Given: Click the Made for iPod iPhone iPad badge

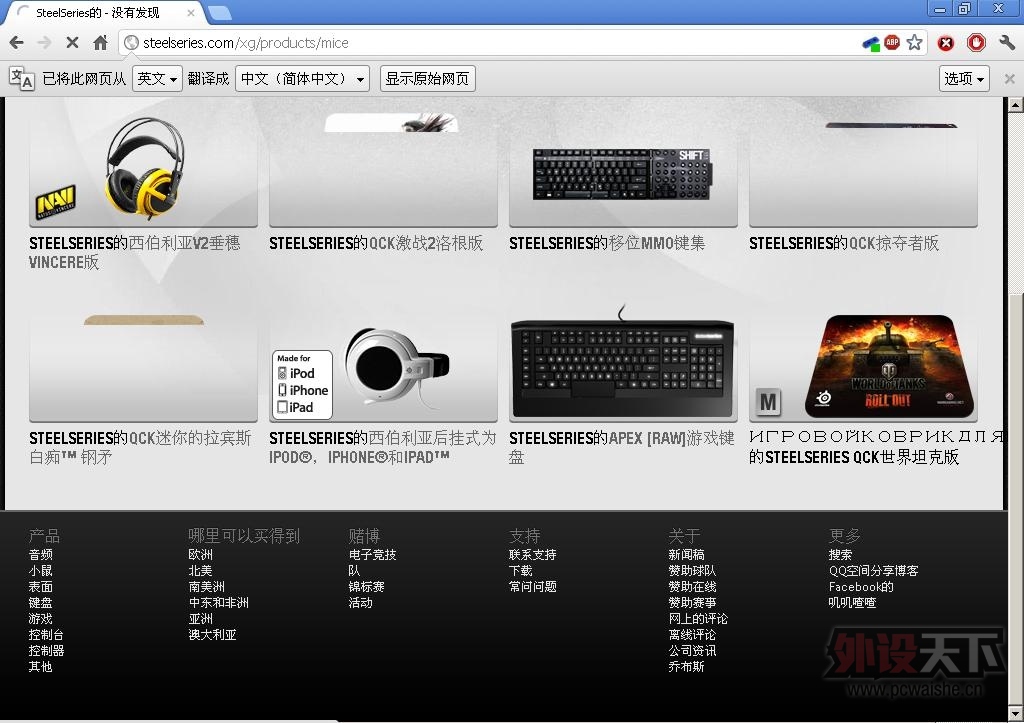Looking at the screenshot, I should (302, 385).
